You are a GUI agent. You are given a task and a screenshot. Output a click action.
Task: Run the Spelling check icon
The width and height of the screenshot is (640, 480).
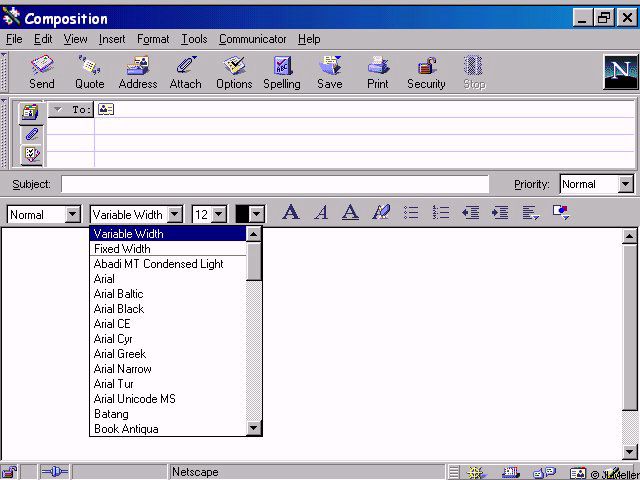(x=282, y=65)
